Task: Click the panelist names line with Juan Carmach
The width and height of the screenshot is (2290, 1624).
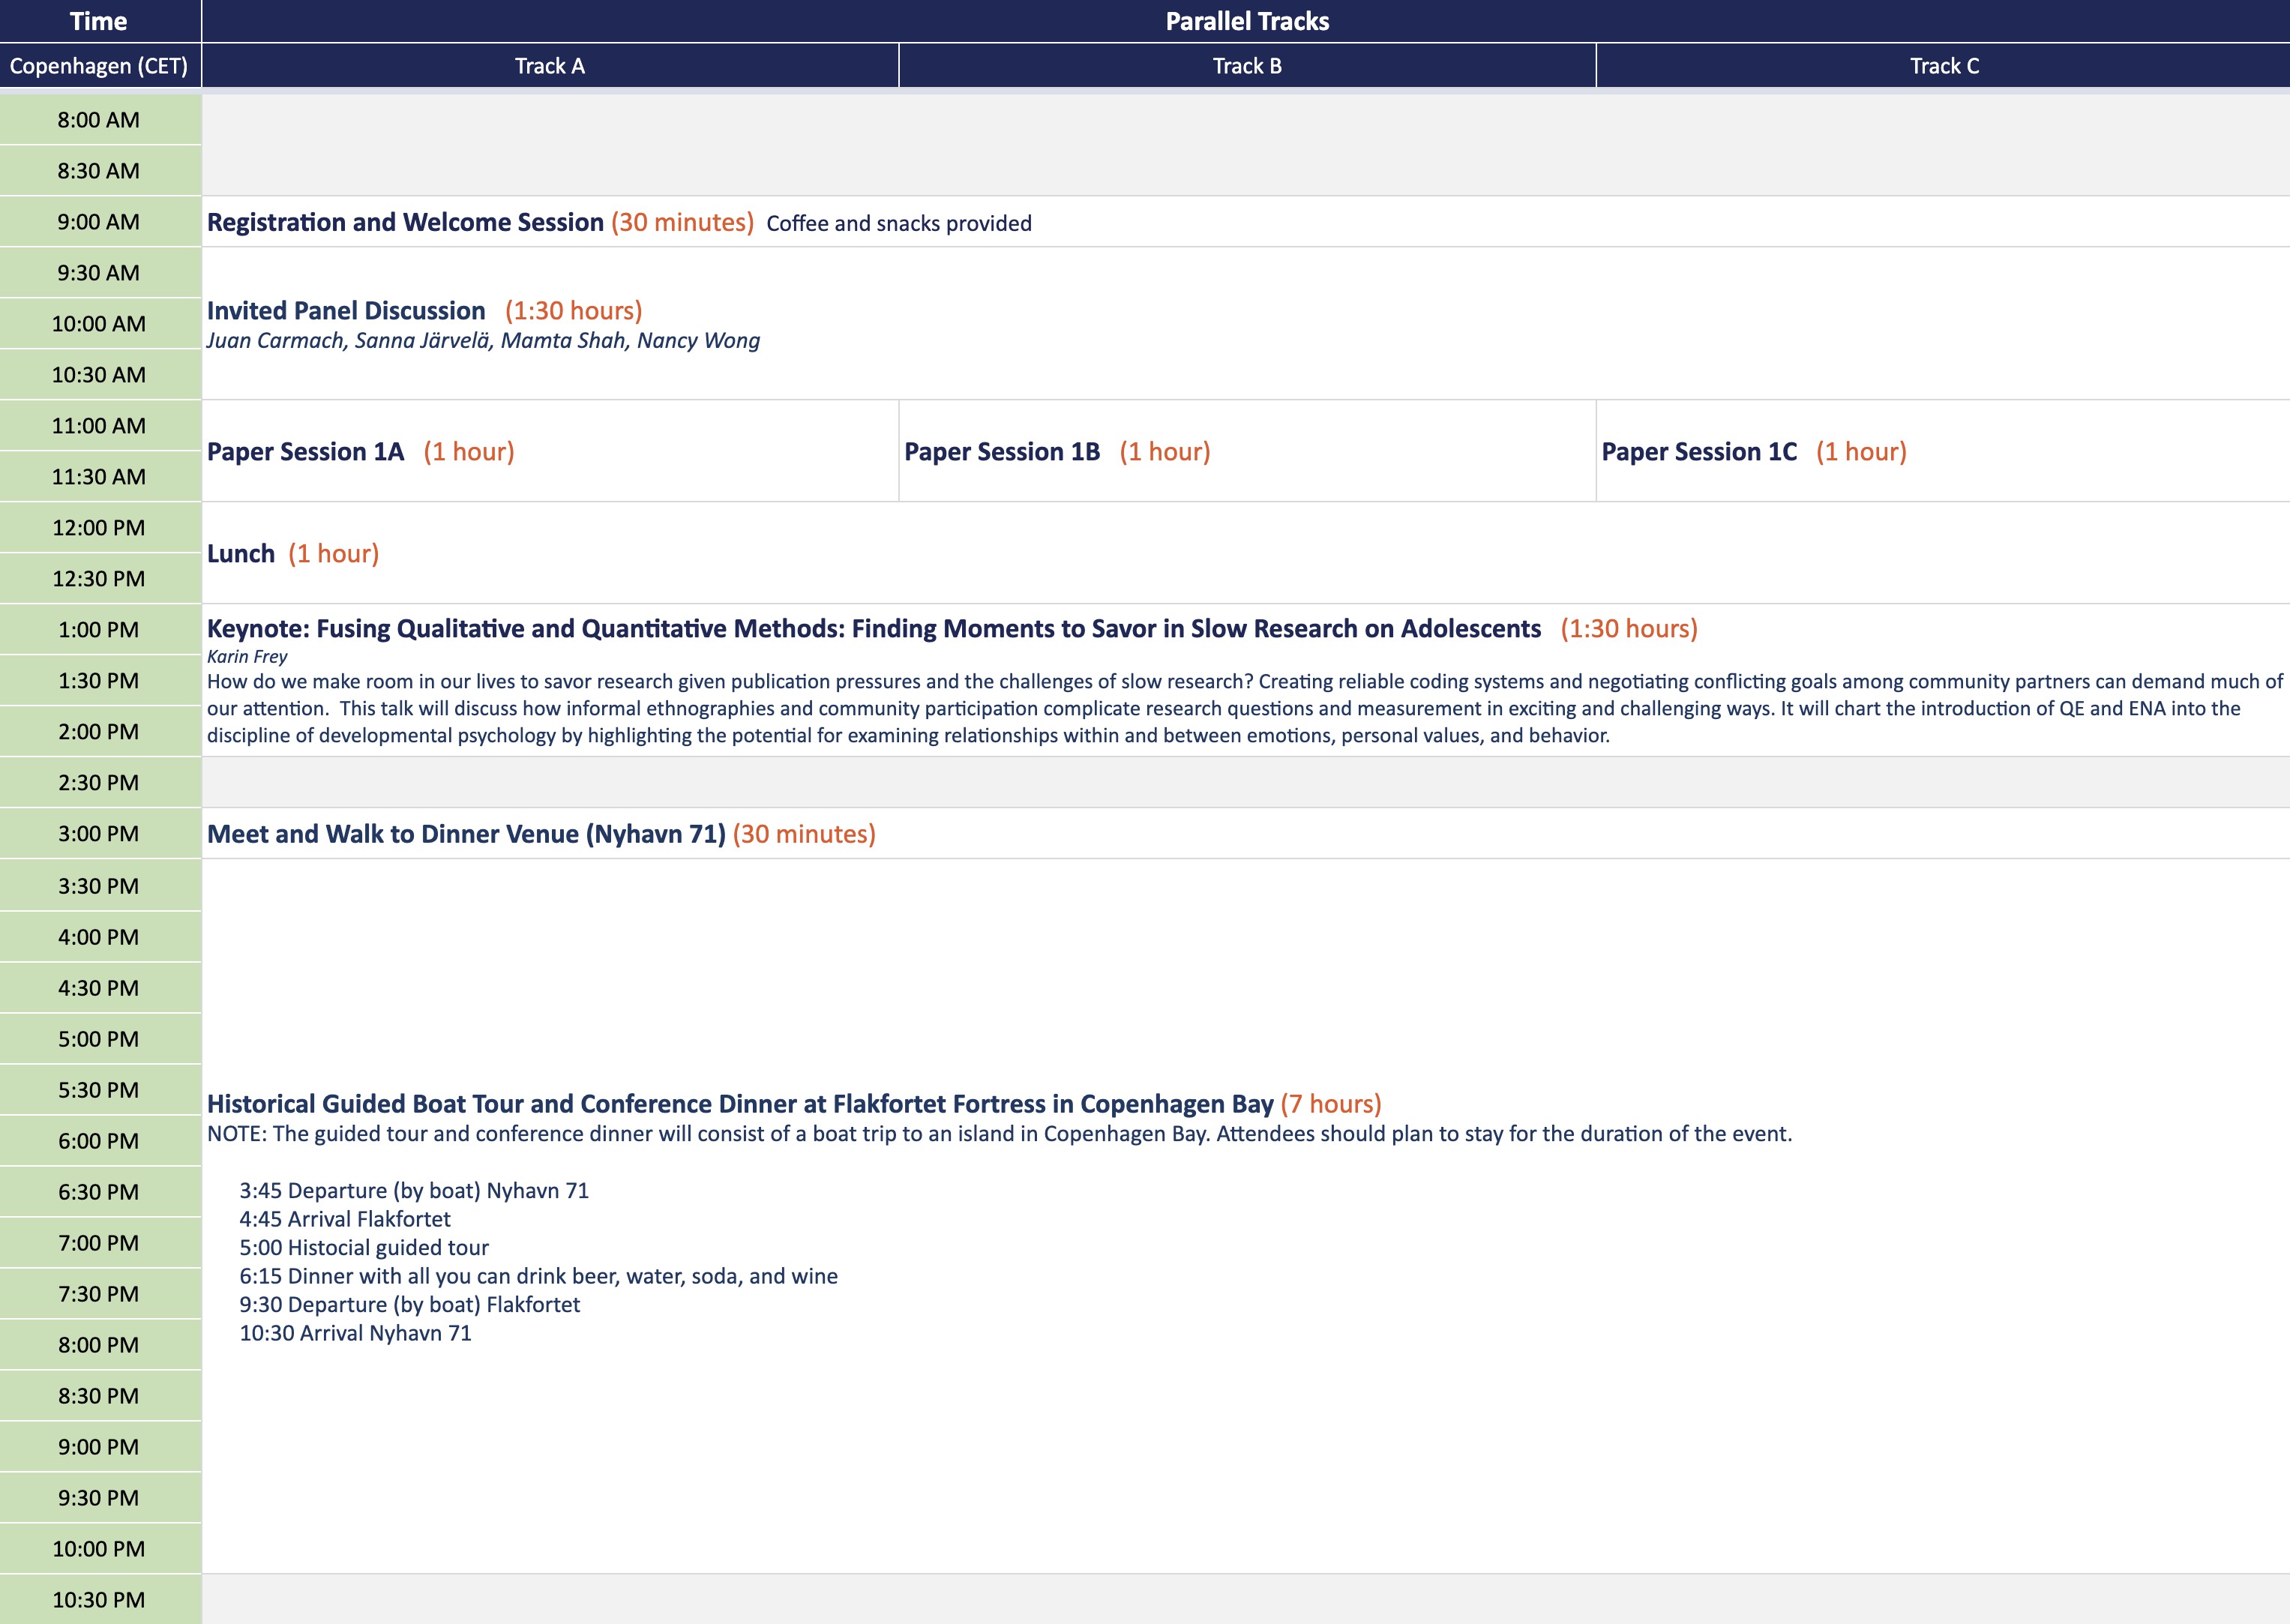Action: 483,341
